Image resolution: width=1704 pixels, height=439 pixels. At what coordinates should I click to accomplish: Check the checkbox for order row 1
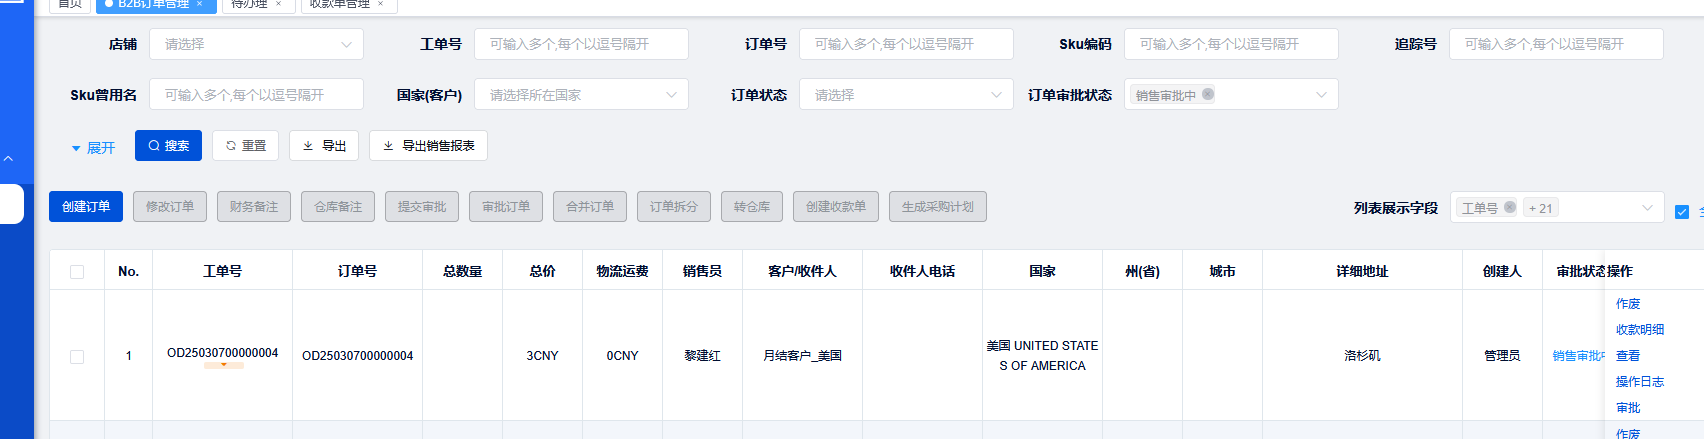pos(77,356)
